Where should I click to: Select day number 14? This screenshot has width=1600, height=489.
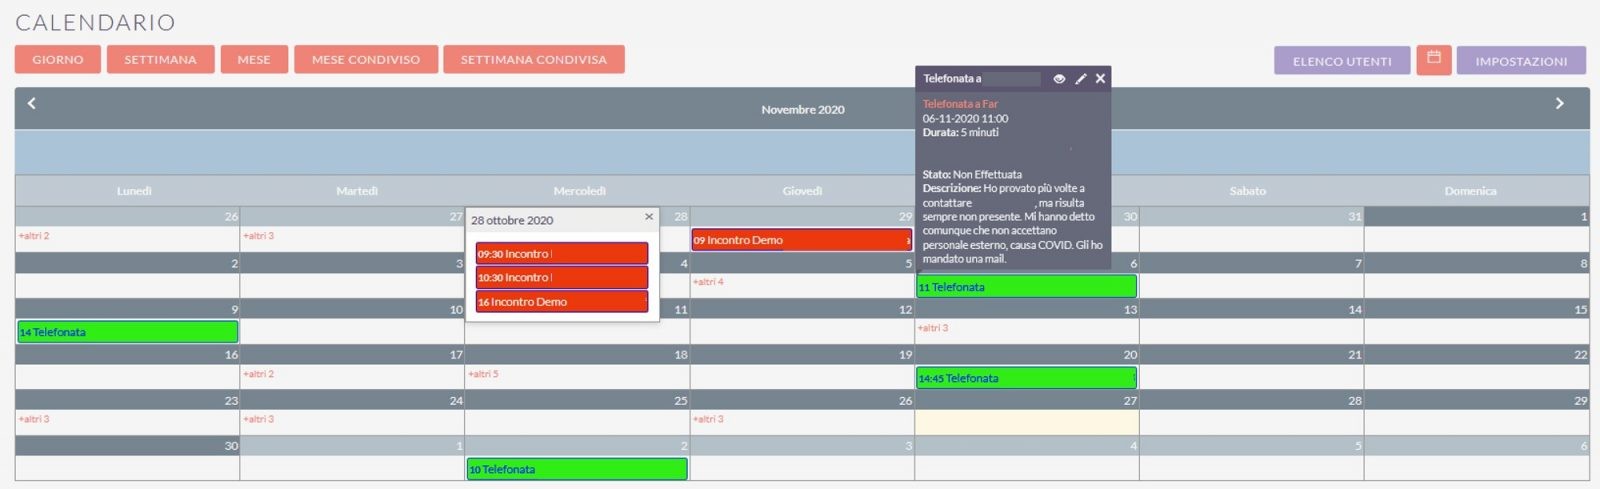click(1355, 310)
